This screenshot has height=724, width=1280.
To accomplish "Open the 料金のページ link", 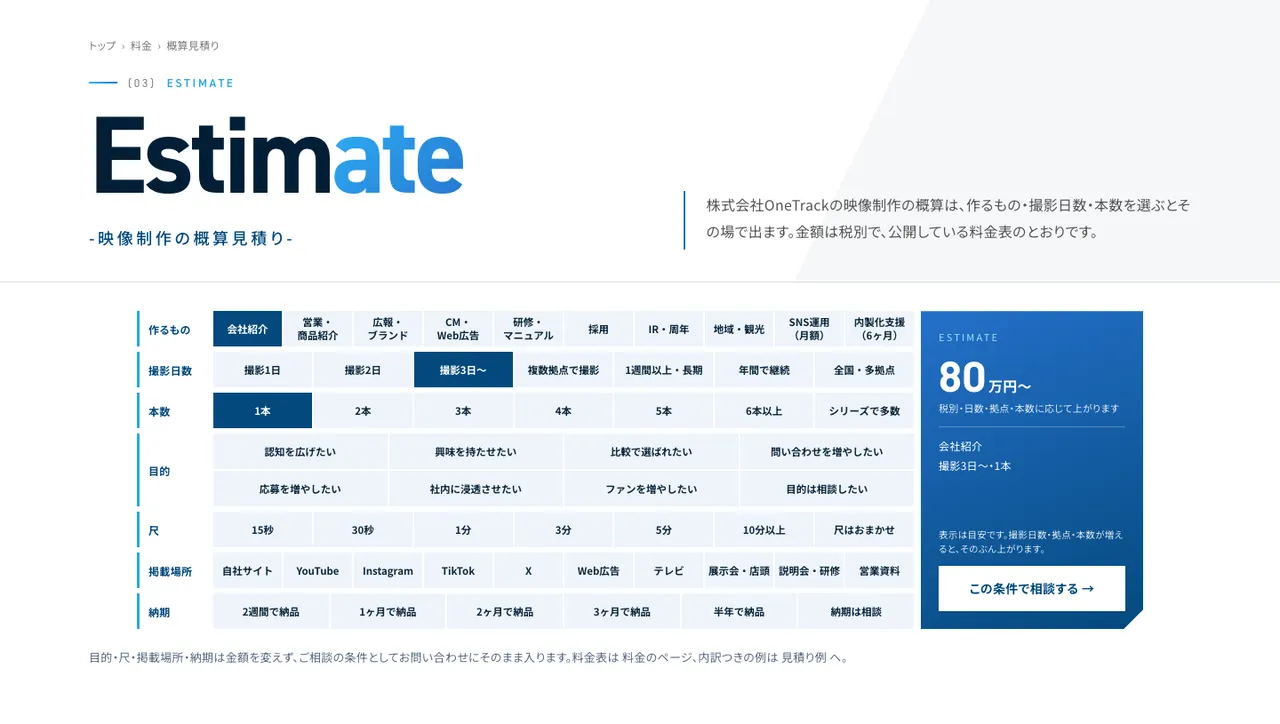I will [x=652, y=658].
